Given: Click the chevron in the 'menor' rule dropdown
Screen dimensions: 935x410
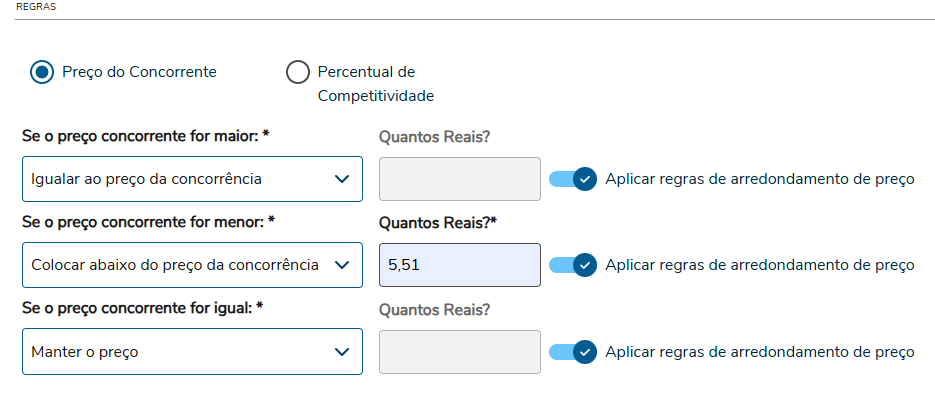Looking at the screenshot, I should coord(342,265).
